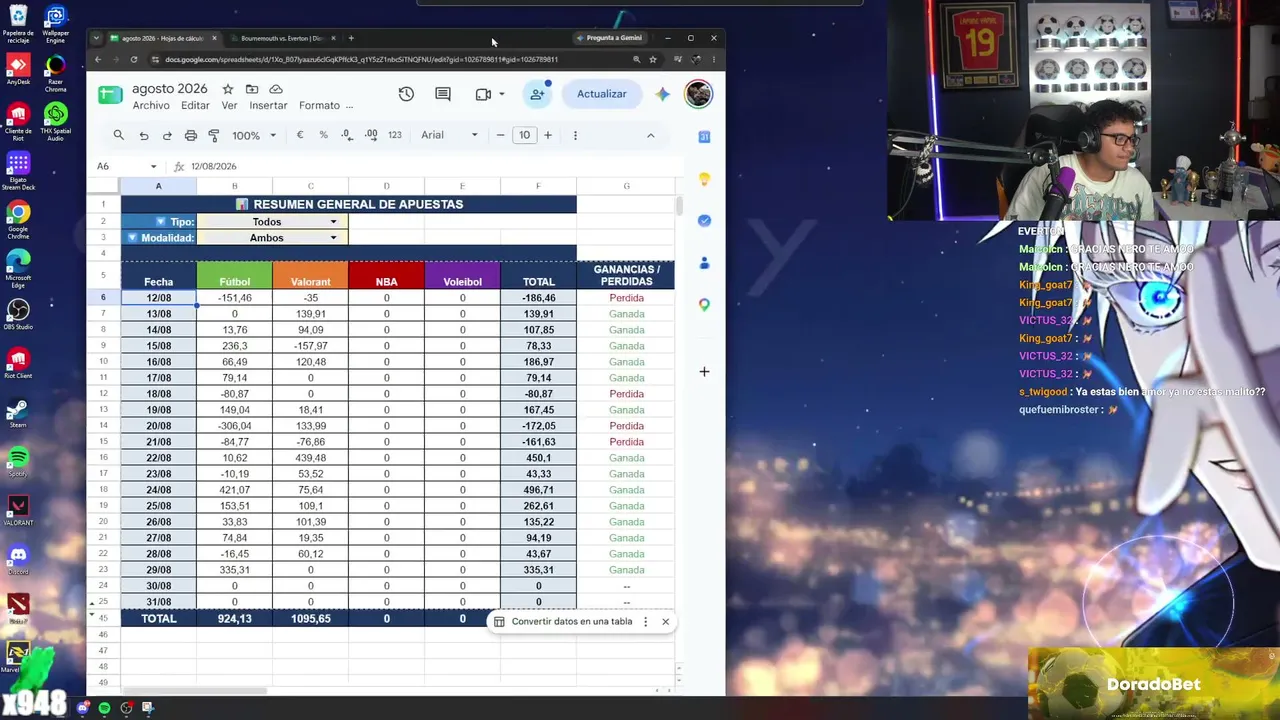The height and width of the screenshot is (720, 1280).
Task: Click the font size input field
Action: 524,135
